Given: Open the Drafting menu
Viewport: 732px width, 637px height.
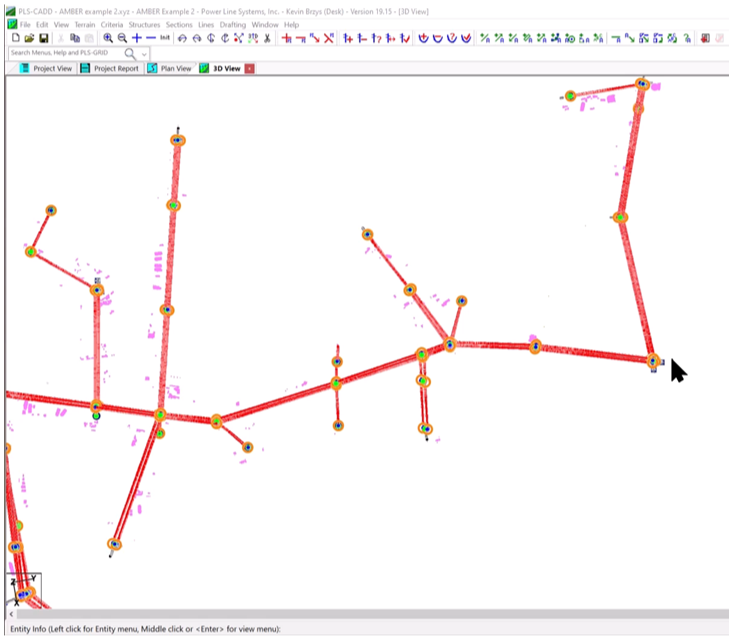Looking at the screenshot, I should 233,24.
